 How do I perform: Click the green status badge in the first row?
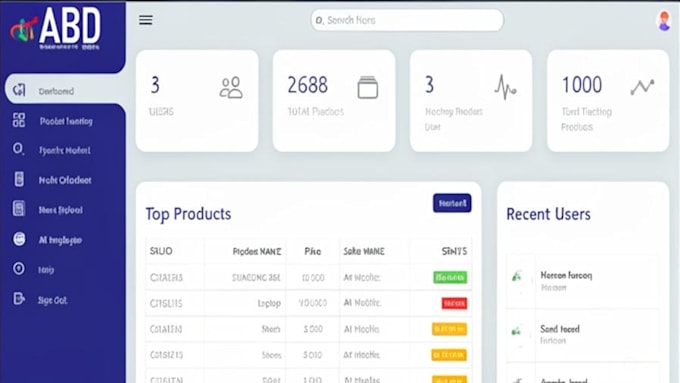[x=450, y=277]
